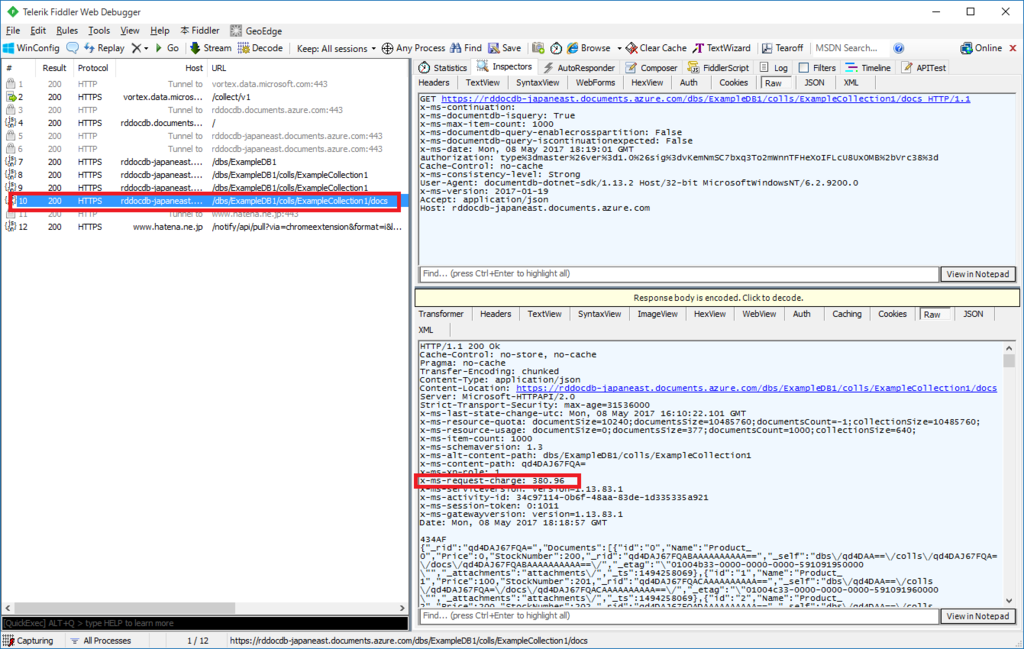The image size is (1024, 649).
Task: Click the timer stopwatch icon
Action: (556, 48)
